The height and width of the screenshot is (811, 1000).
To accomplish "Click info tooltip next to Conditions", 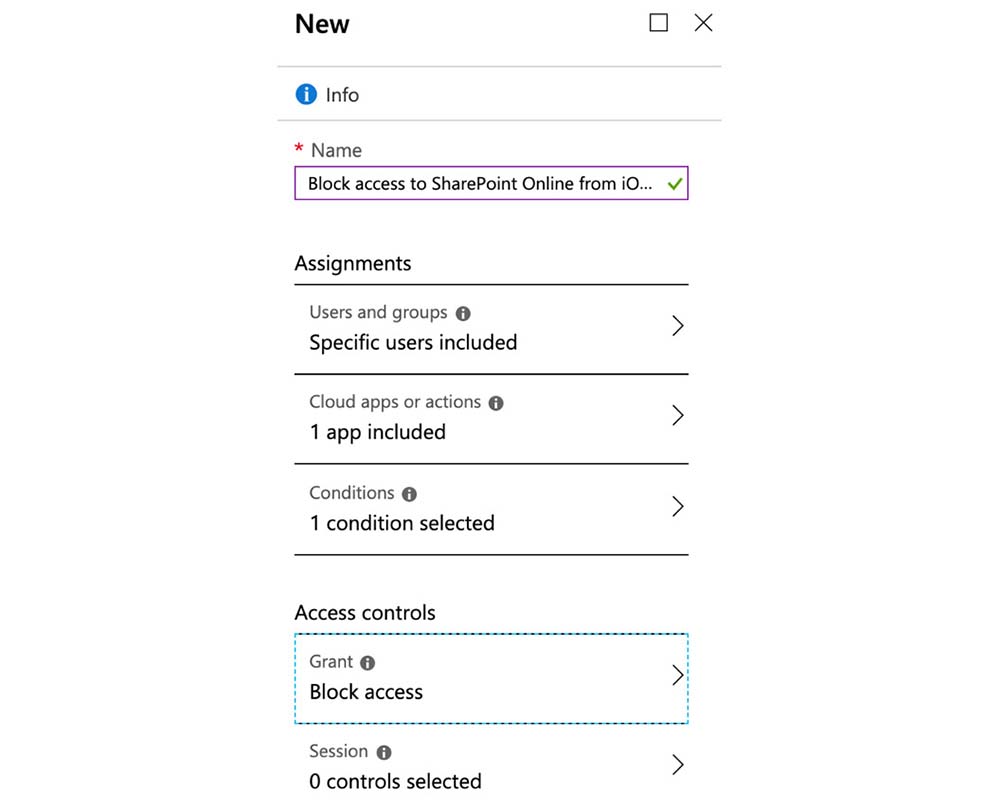I will click(409, 494).
